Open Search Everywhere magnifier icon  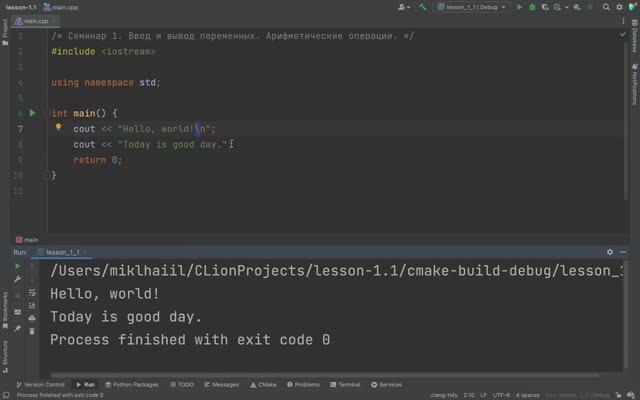tap(606, 7)
